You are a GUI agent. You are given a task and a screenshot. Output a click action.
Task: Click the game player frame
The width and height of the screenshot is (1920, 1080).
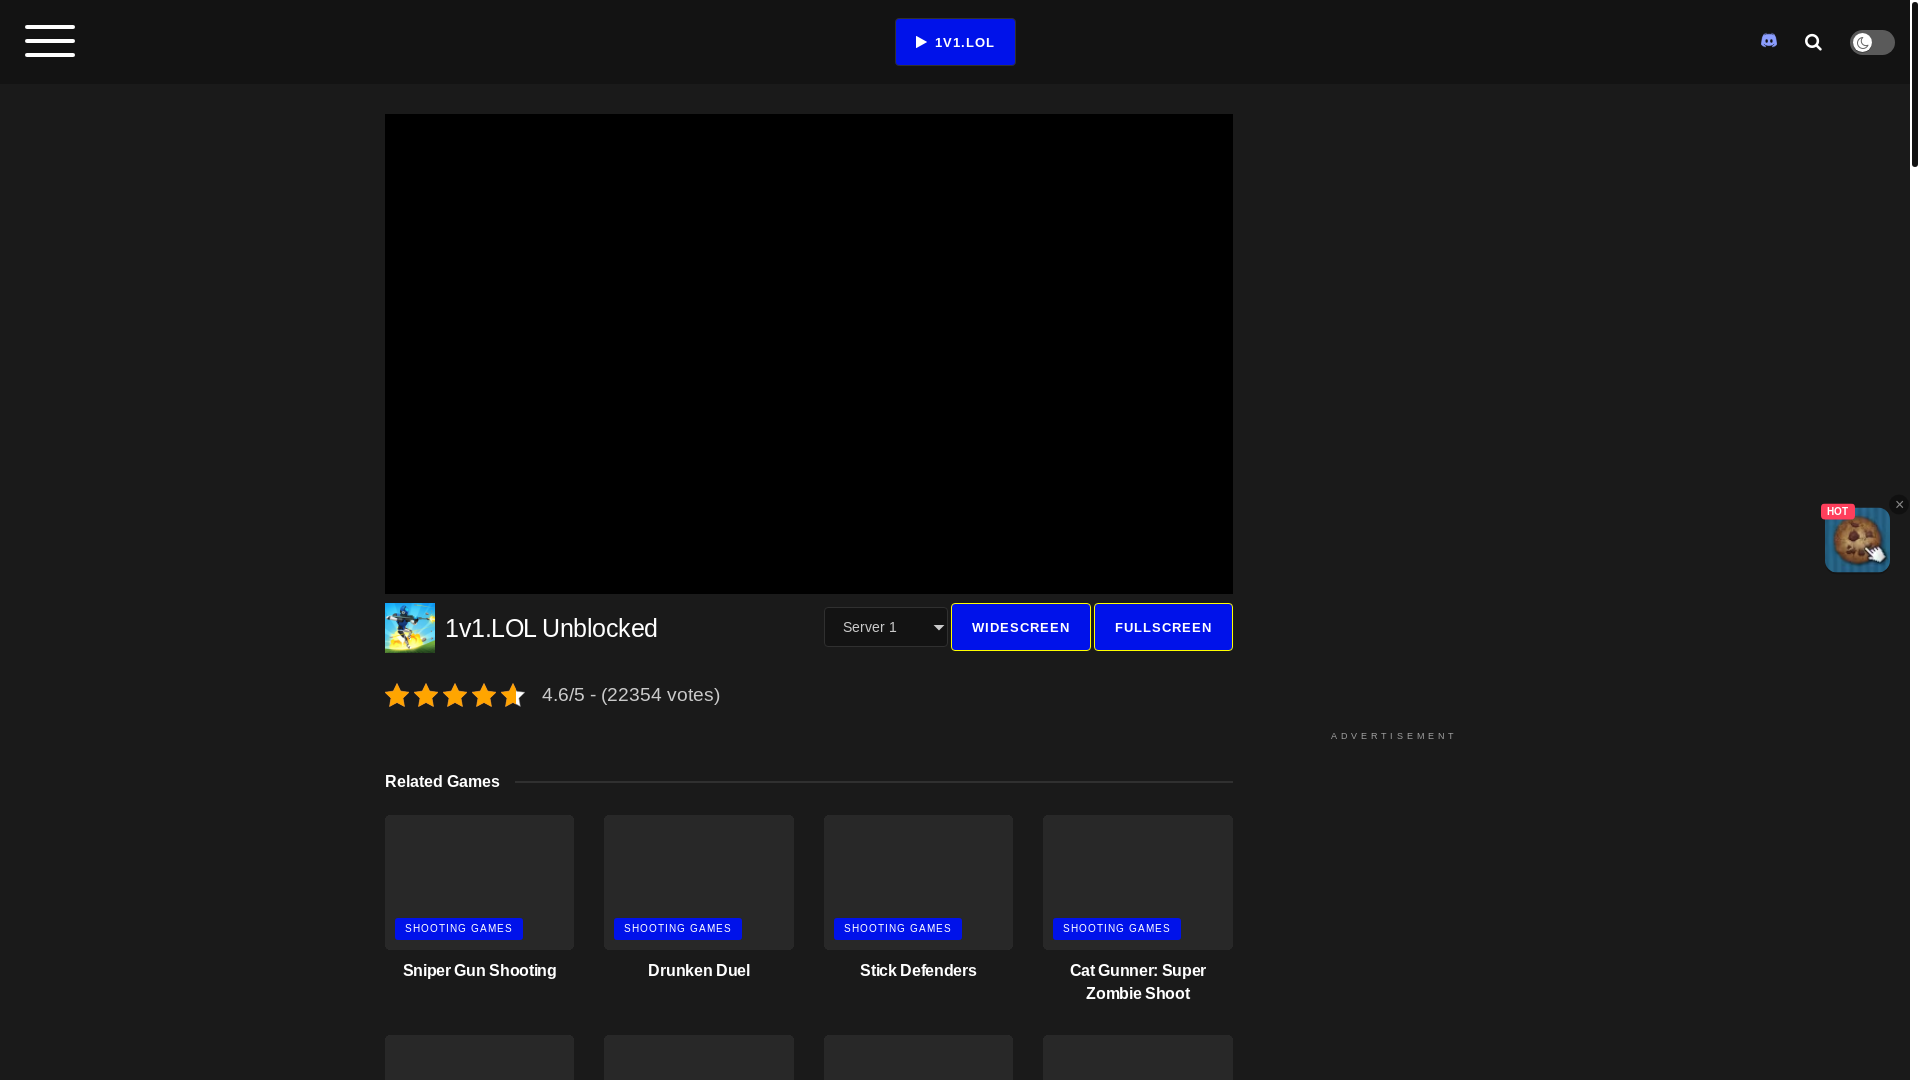[809, 354]
